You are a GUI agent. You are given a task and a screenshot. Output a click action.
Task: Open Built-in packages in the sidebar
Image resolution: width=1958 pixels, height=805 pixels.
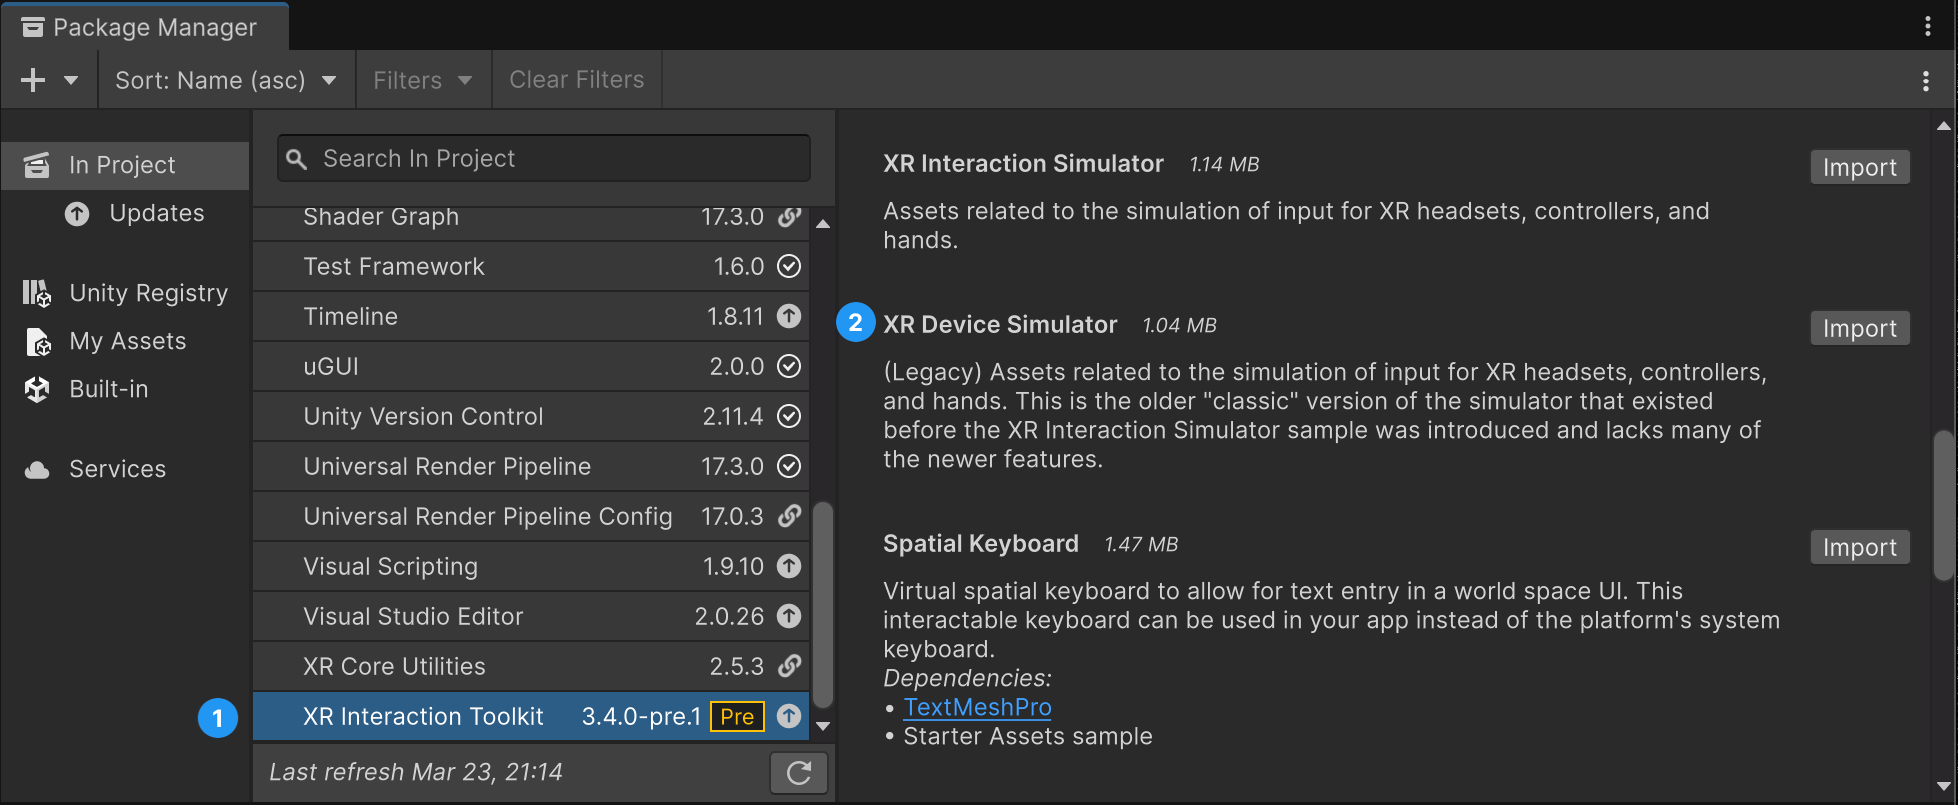[x=125, y=389]
